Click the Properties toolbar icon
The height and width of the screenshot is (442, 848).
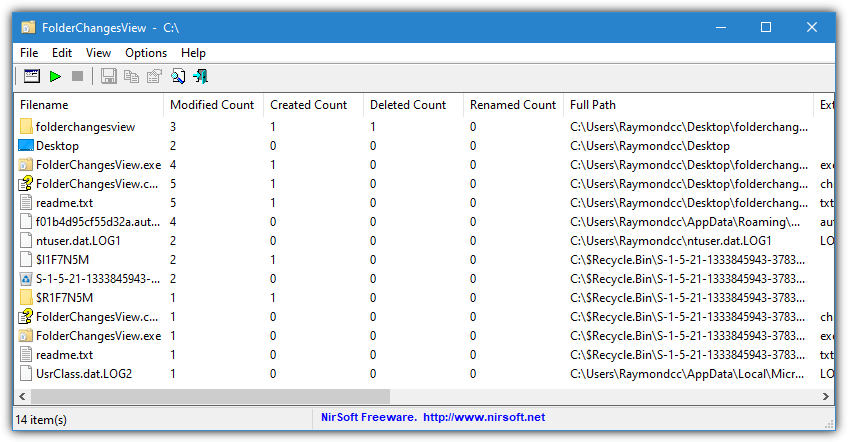pos(155,76)
